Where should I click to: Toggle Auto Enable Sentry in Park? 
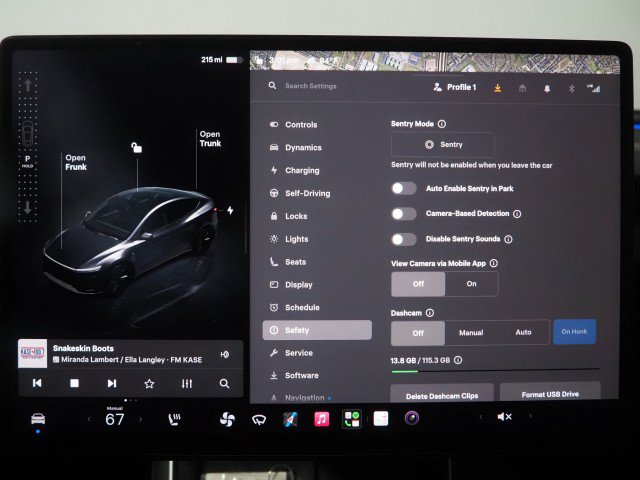pyautogui.click(x=404, y=189)
